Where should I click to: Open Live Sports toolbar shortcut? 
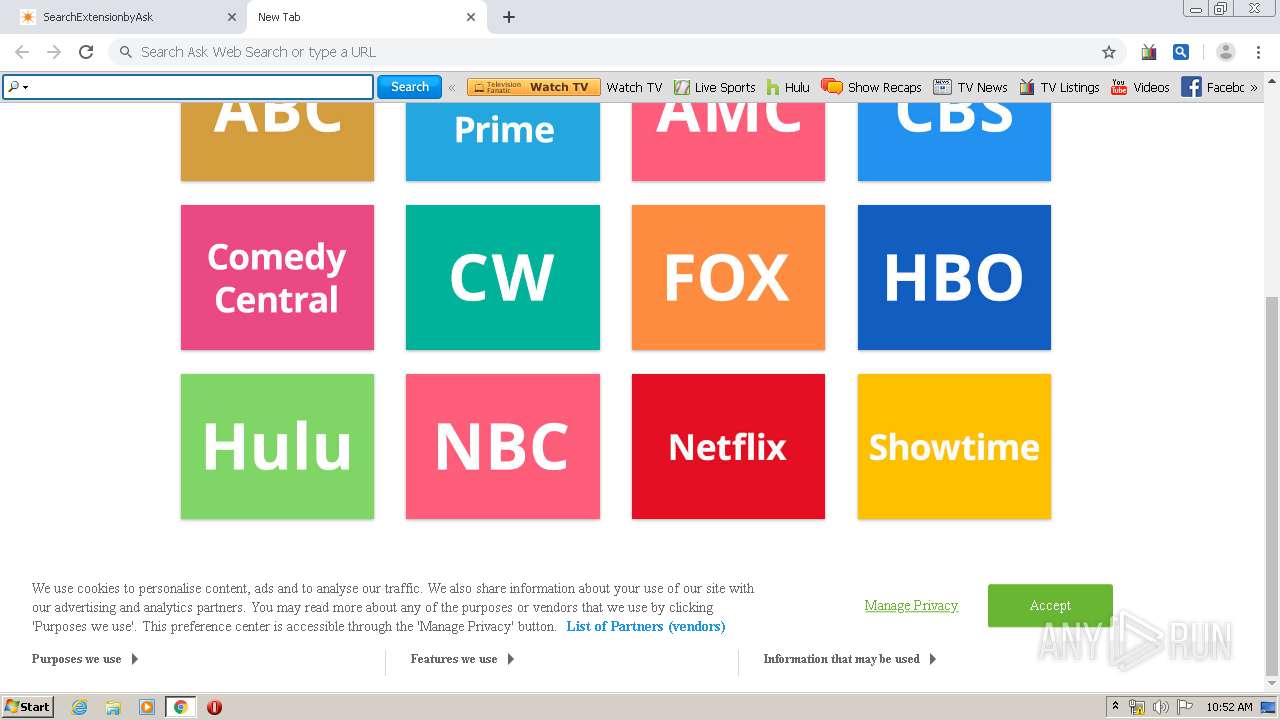click(x=714, y=87)
